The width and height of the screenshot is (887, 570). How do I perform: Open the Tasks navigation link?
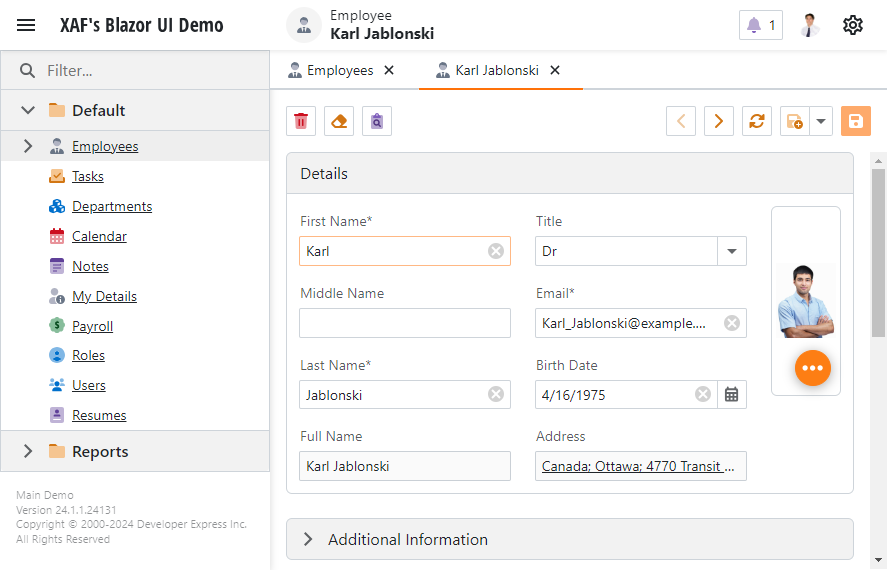point(88,176)
